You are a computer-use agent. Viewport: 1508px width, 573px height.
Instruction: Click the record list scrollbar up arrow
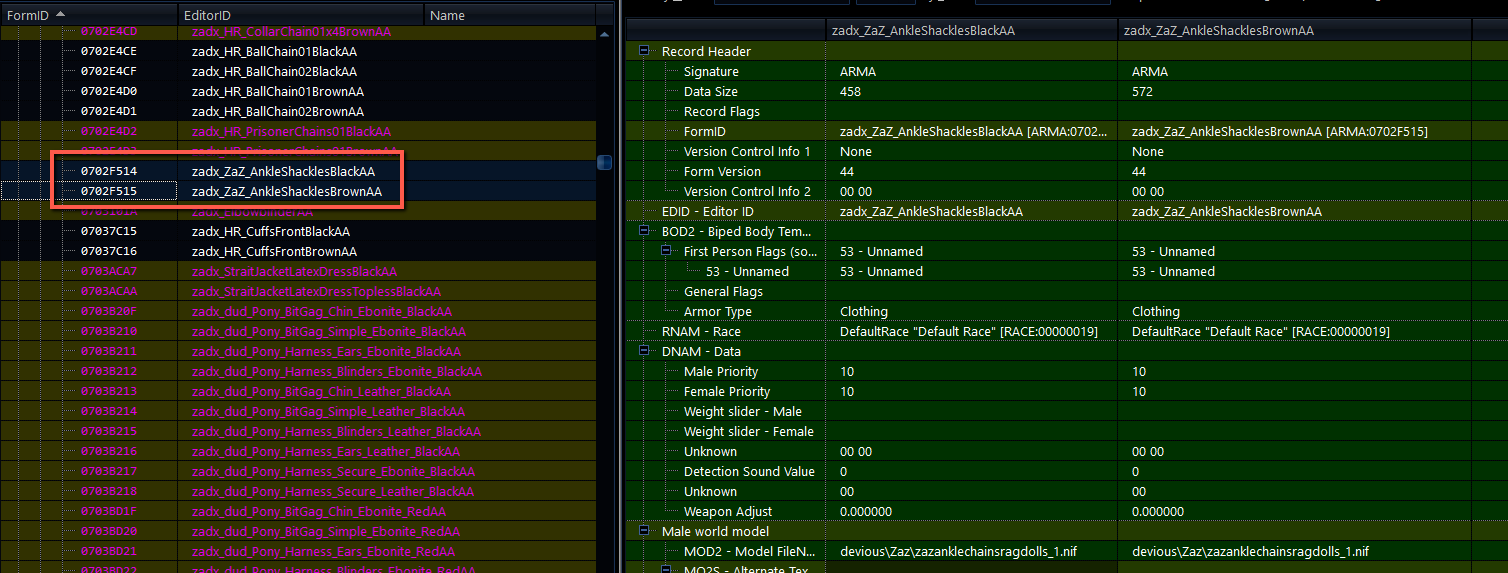[604, 34]
